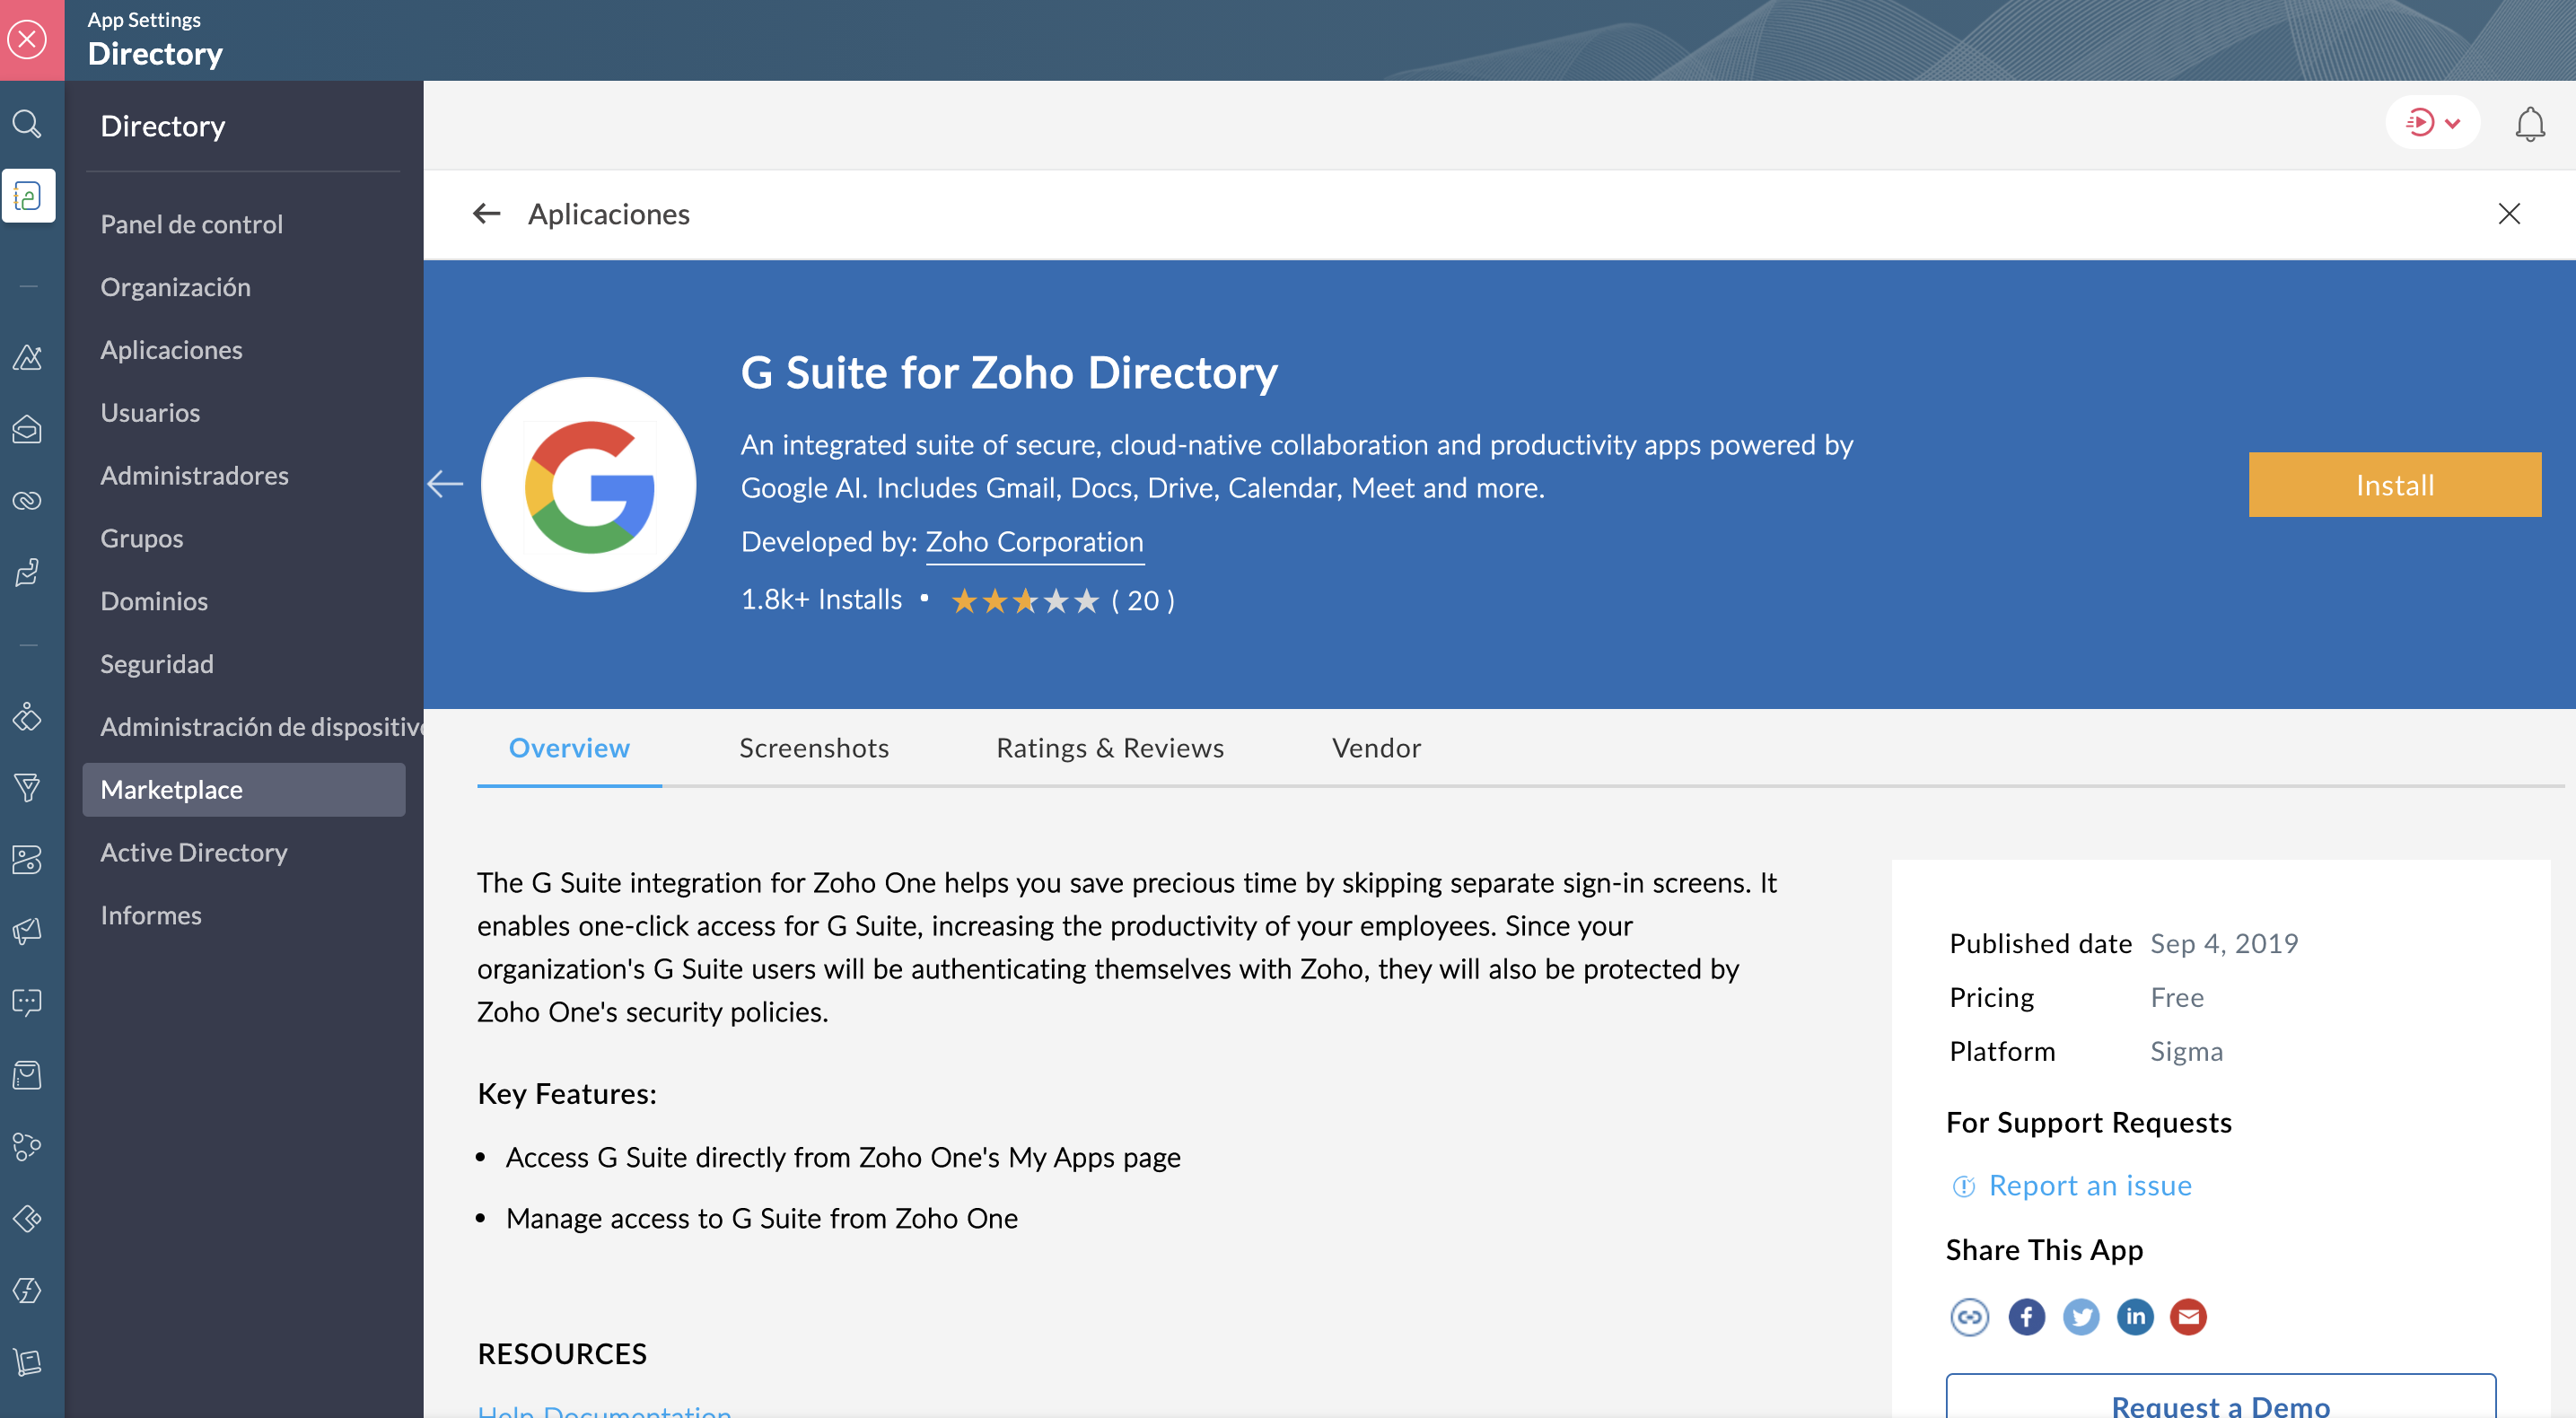The height and width of the screenshot is (1418, 2576).
Task: Click the star rating (20) reviews
Action: click(x=1062, y=600)
